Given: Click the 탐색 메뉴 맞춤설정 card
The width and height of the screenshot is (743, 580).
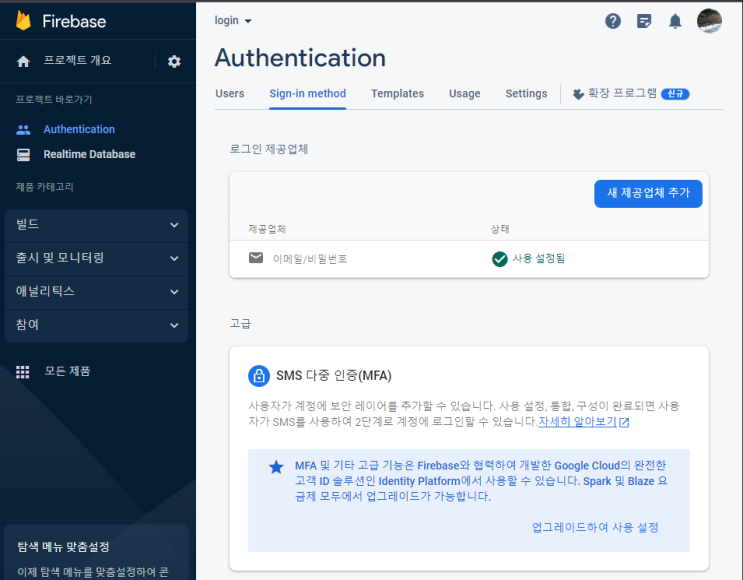Looking at the screenshot, I should point(96,553).
